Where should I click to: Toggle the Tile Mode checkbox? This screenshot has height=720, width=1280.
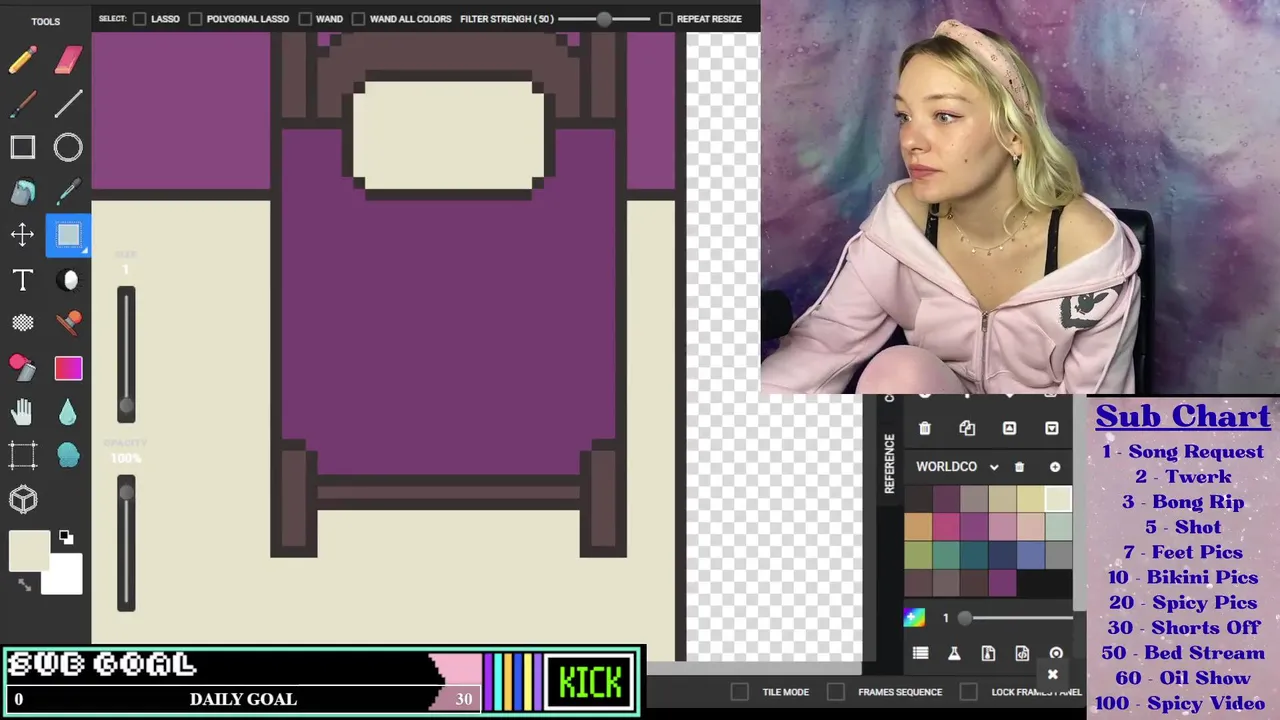click(x=739, y=692)
